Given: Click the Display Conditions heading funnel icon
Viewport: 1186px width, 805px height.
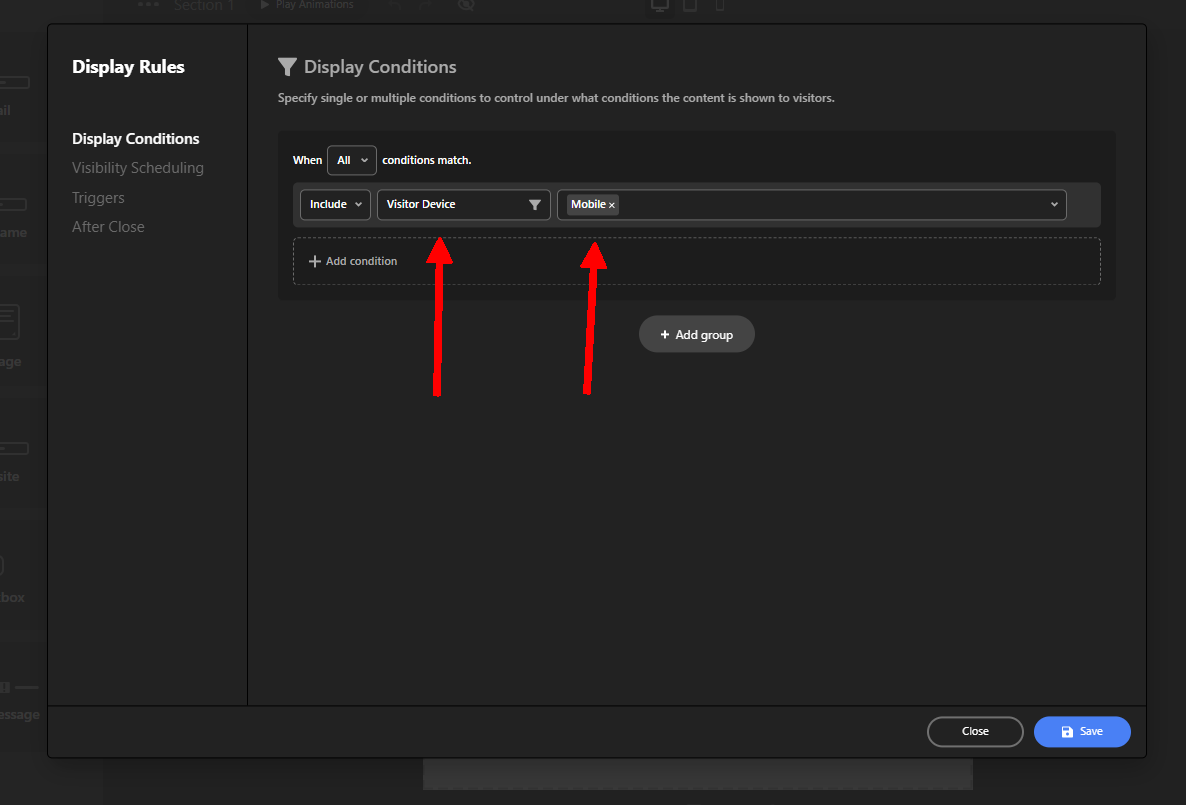Looking at the screenshot, I should 287,67.
